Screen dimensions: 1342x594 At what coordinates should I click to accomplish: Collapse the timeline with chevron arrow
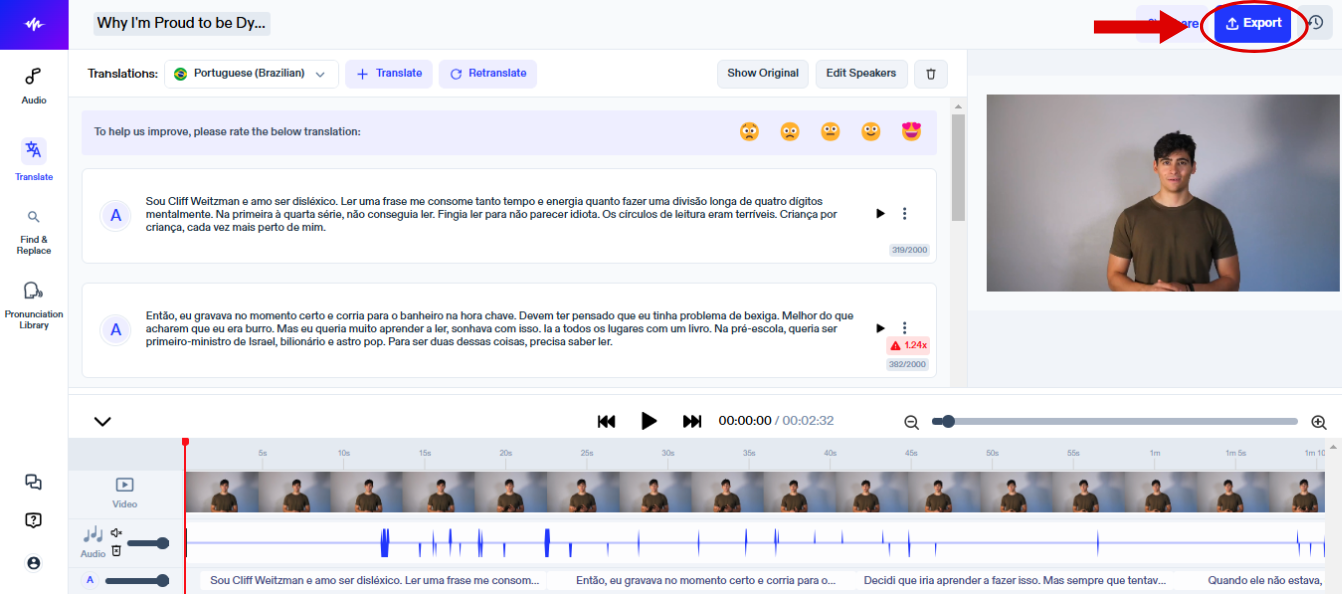102,421
